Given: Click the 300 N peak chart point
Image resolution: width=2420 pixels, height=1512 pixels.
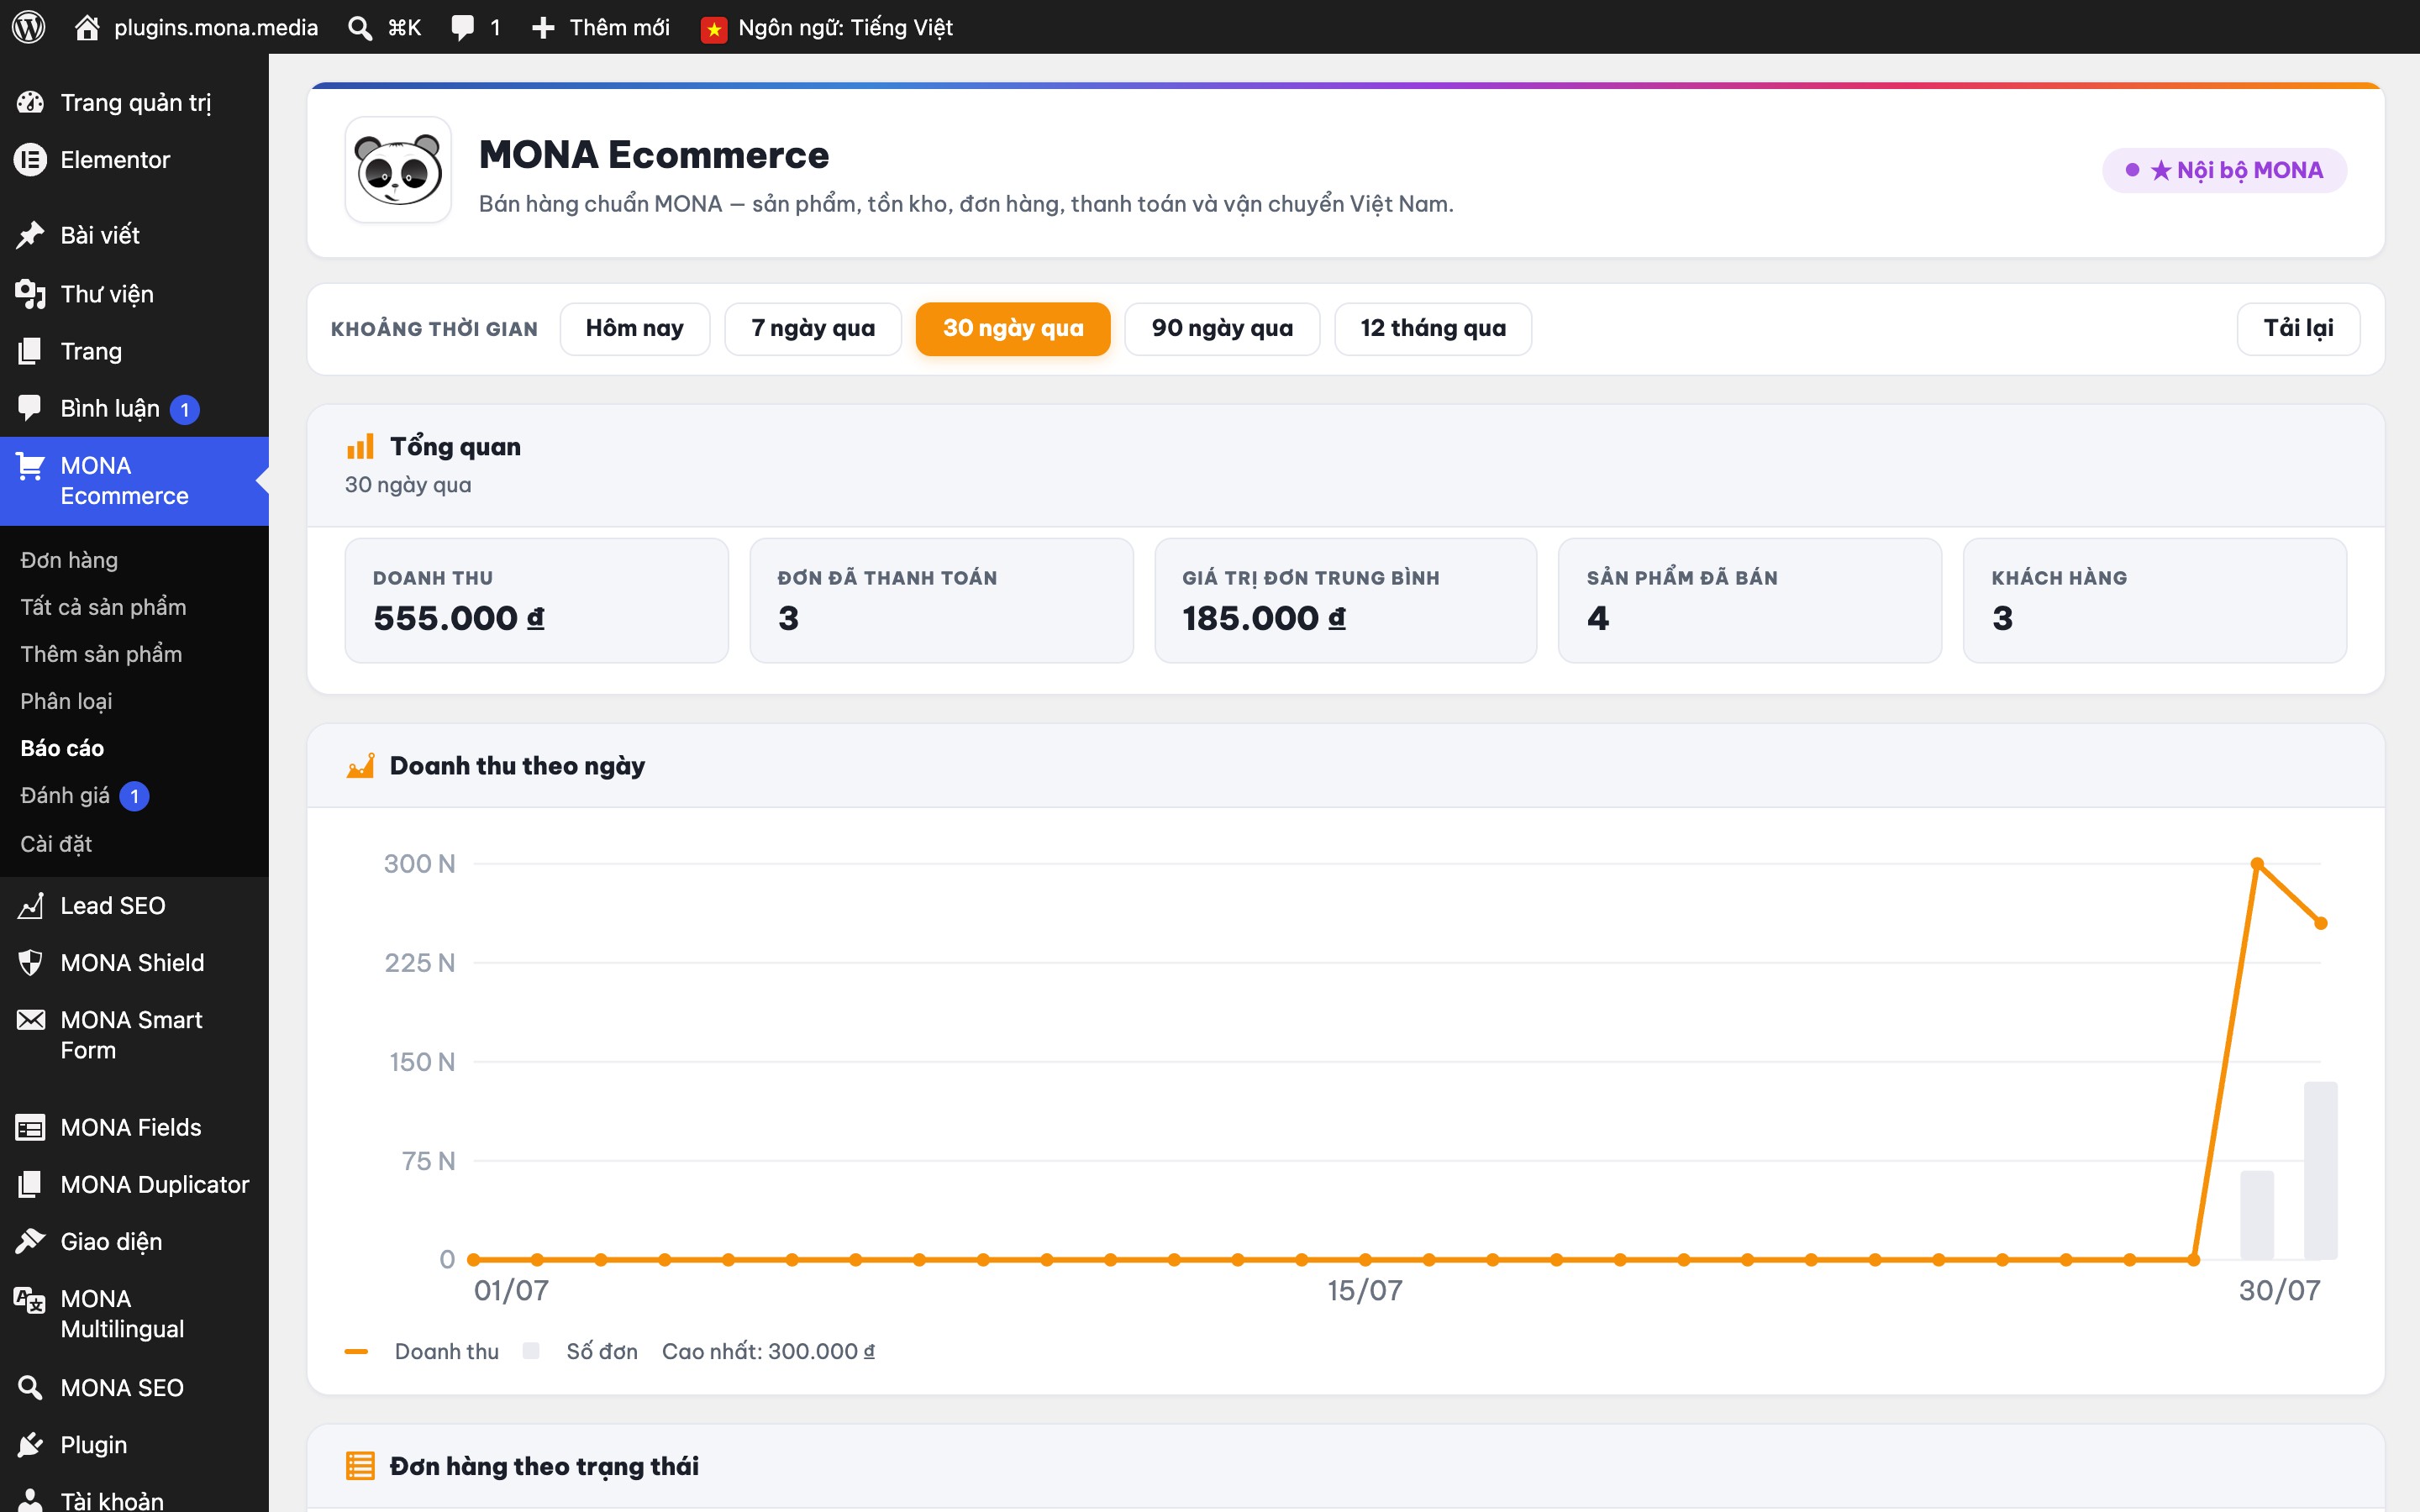Looking at the screenshot, I should pyautogui.click(x=2257, y=864).
